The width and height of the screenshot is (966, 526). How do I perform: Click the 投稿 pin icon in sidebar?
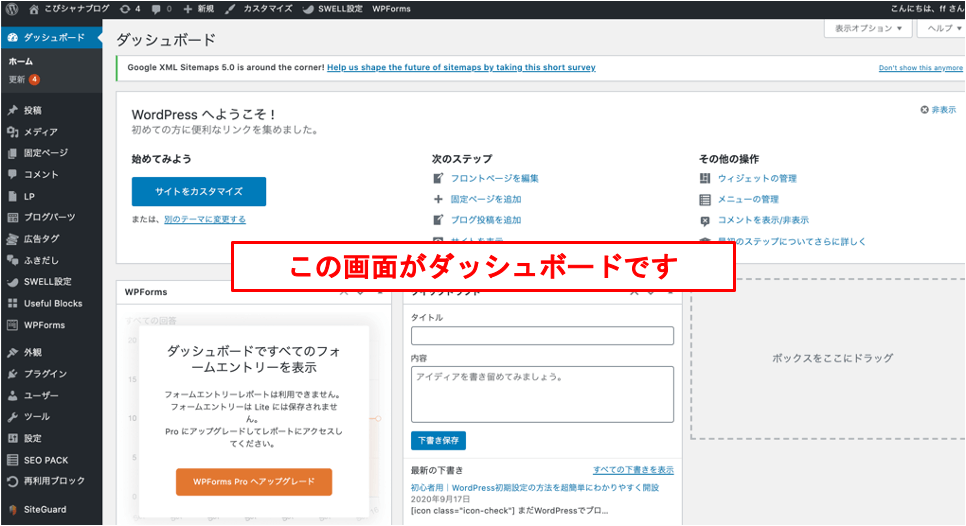point(12,110)
